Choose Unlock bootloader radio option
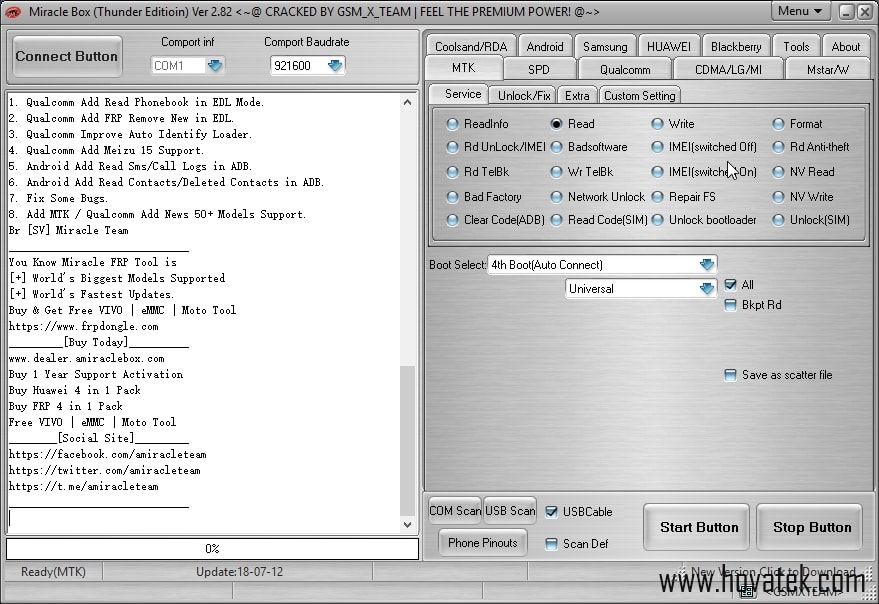879x604 pixels. tap(657, 220)
